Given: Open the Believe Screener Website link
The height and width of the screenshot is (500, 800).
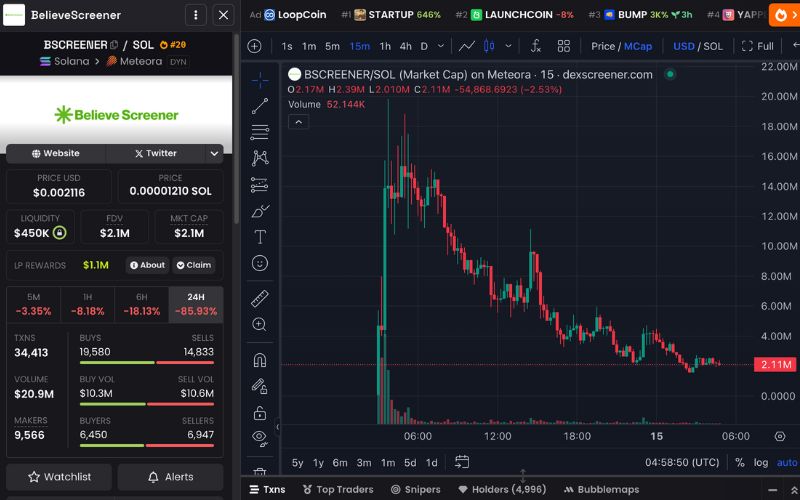Looking at the screenshot, I should (56, 153).
